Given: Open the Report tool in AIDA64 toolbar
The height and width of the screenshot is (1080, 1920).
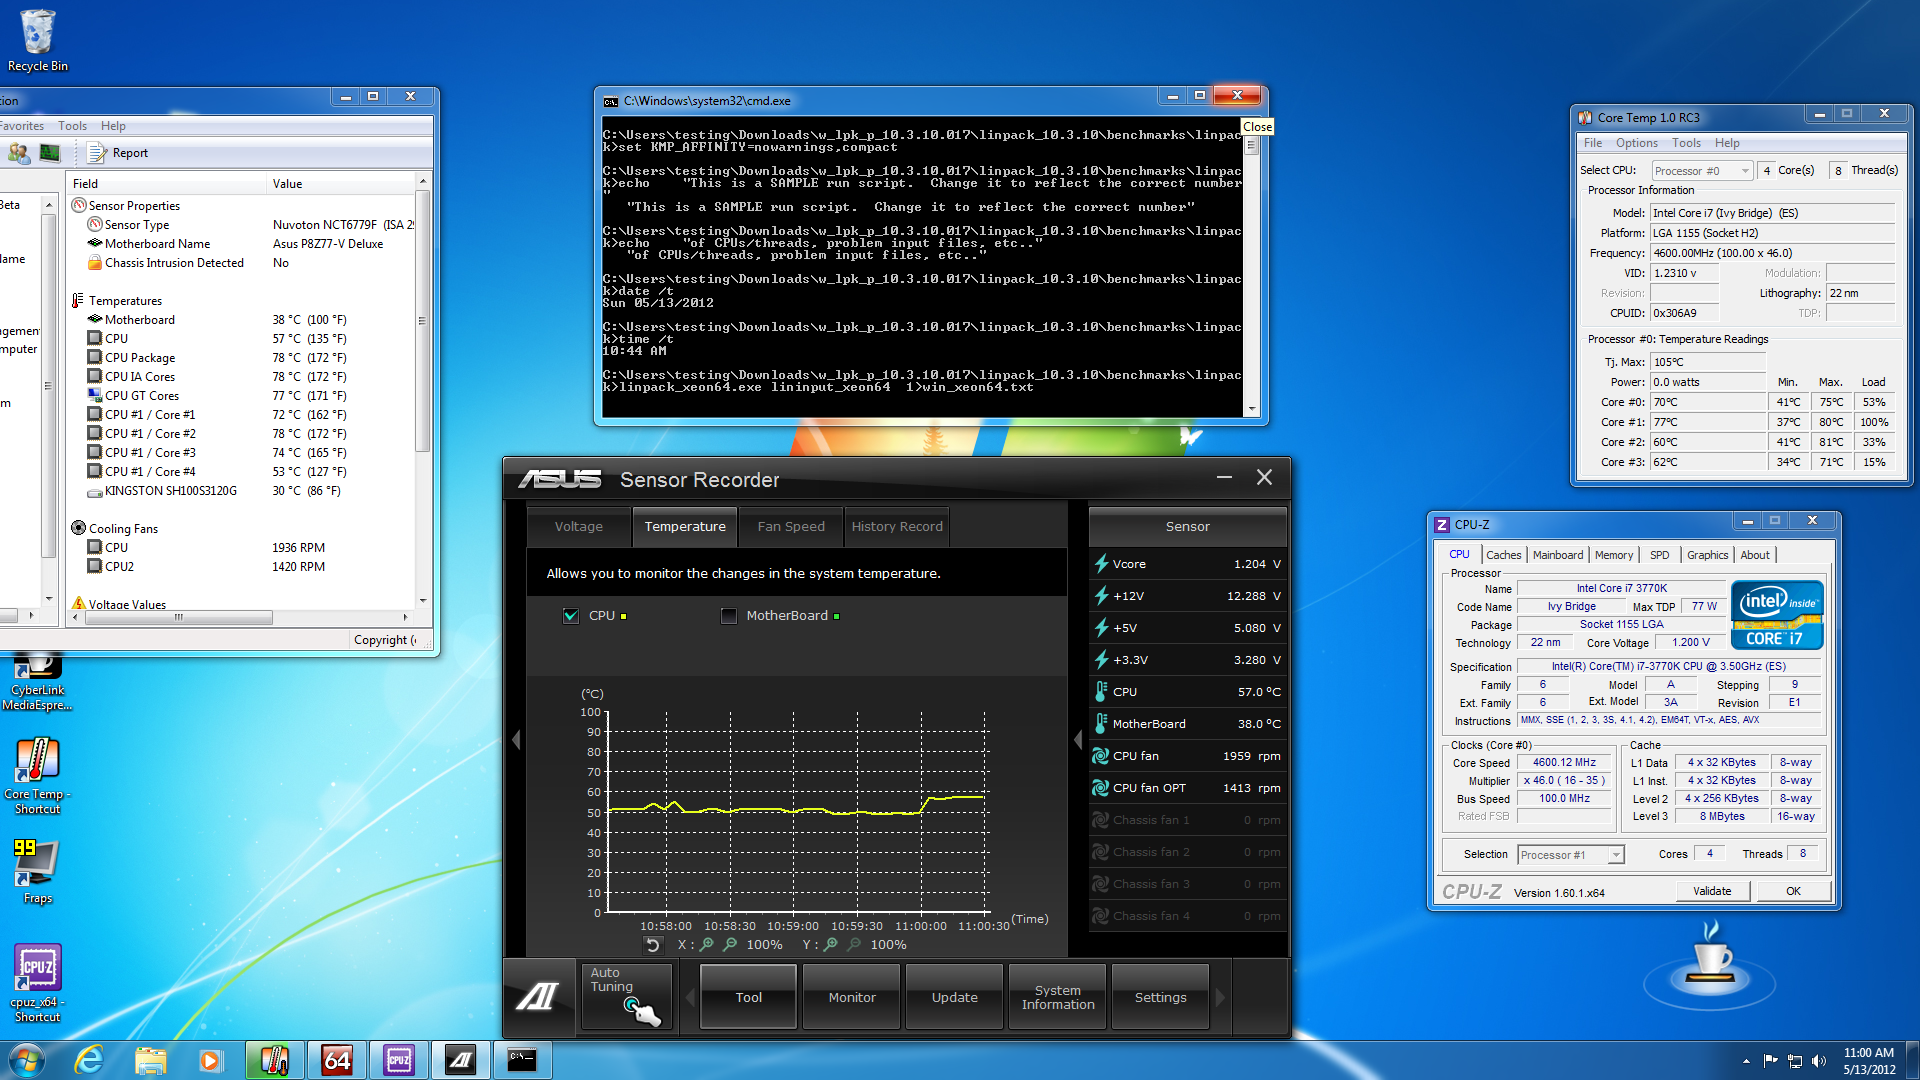Looking at the screenshot, I should pyautogui.click(x=118, y=153).
